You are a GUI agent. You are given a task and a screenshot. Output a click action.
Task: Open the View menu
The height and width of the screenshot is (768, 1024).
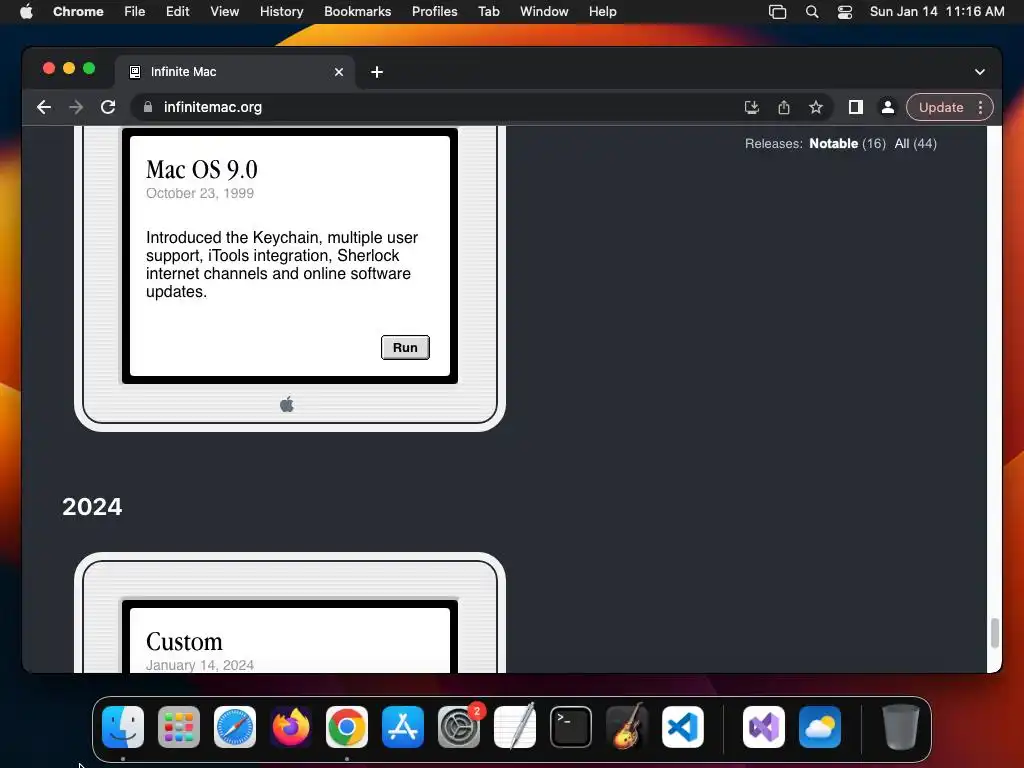tap(224, 11)
